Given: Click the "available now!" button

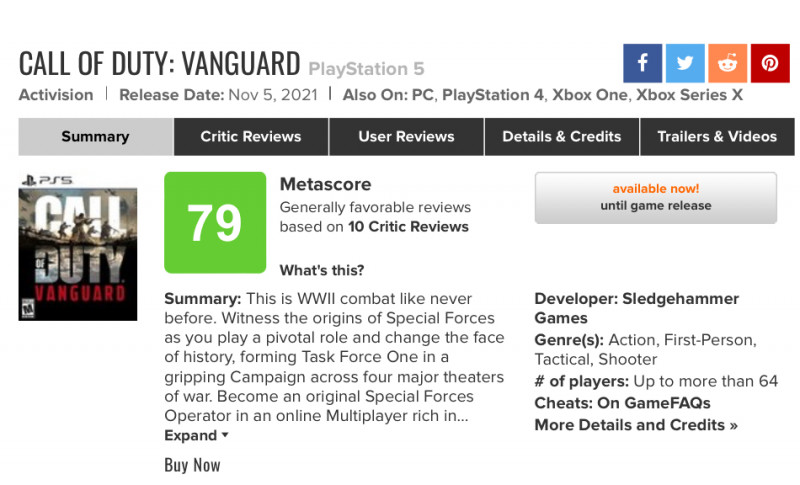Looking at the screenshot, I should click(x=656, y=197).
